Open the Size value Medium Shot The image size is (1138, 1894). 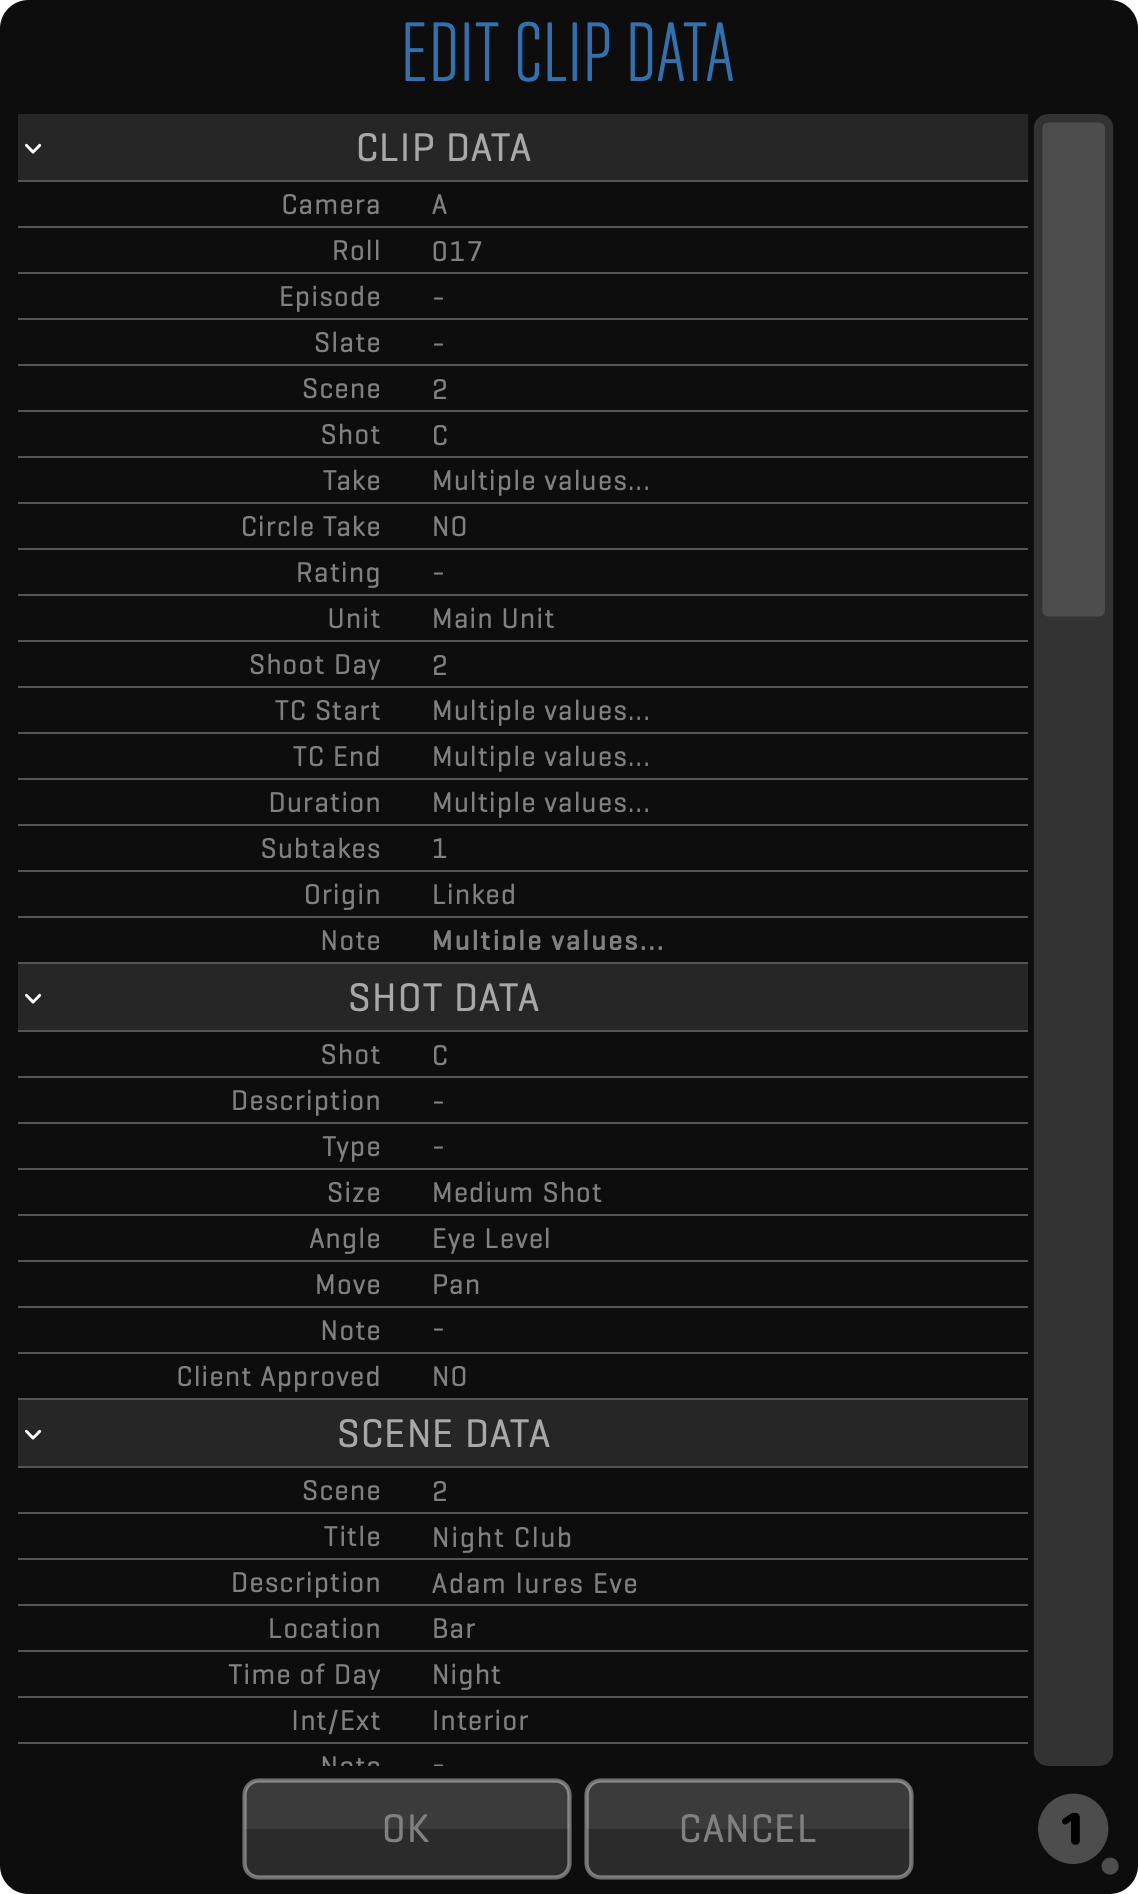coord(517,1193)
